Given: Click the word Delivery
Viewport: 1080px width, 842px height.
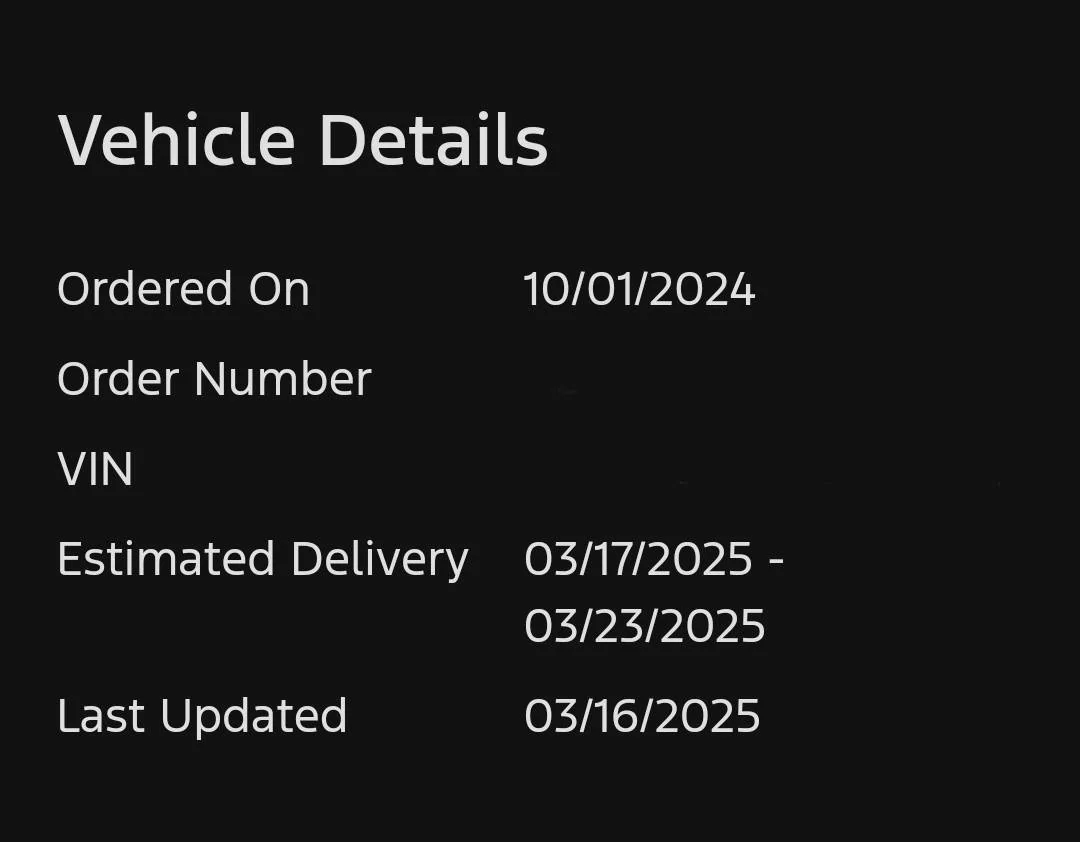Looking at the screenshot, I should tap(379, 559).
